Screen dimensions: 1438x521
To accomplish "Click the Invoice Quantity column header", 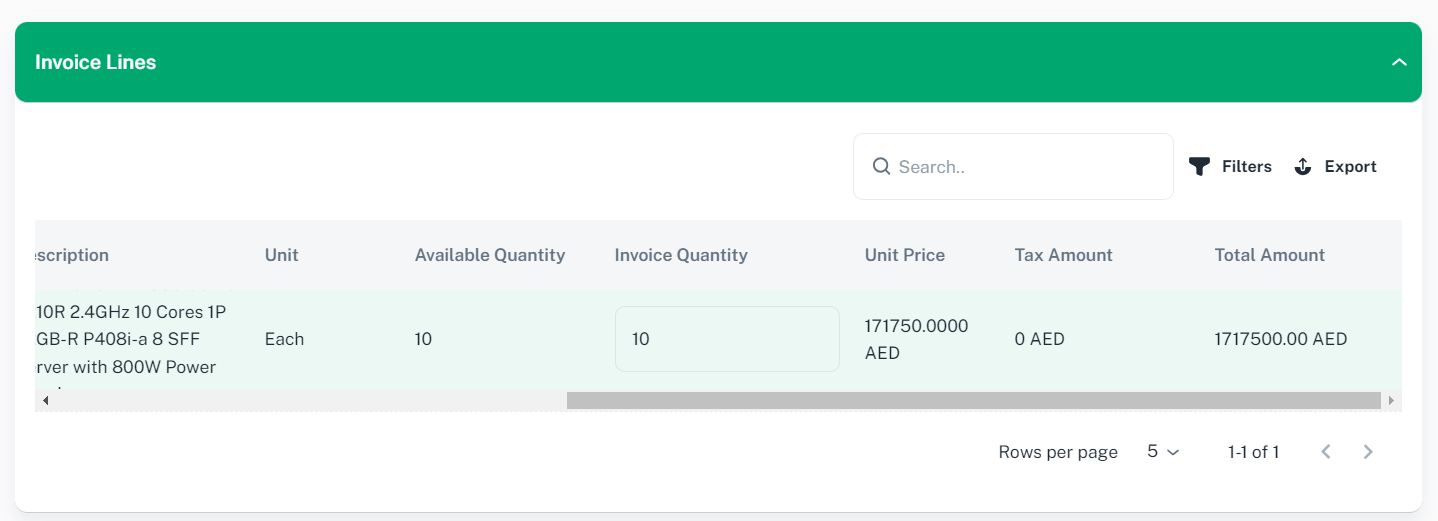I will point(681,255).
